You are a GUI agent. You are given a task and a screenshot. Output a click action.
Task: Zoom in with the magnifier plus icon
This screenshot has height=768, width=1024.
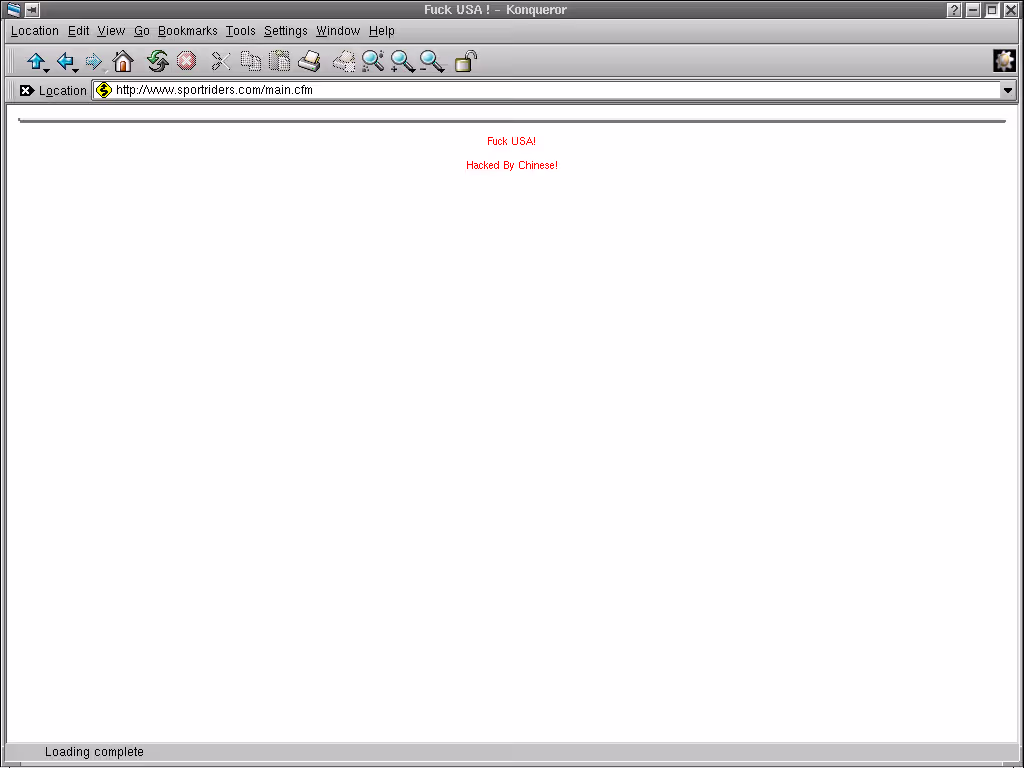[402, 62]
